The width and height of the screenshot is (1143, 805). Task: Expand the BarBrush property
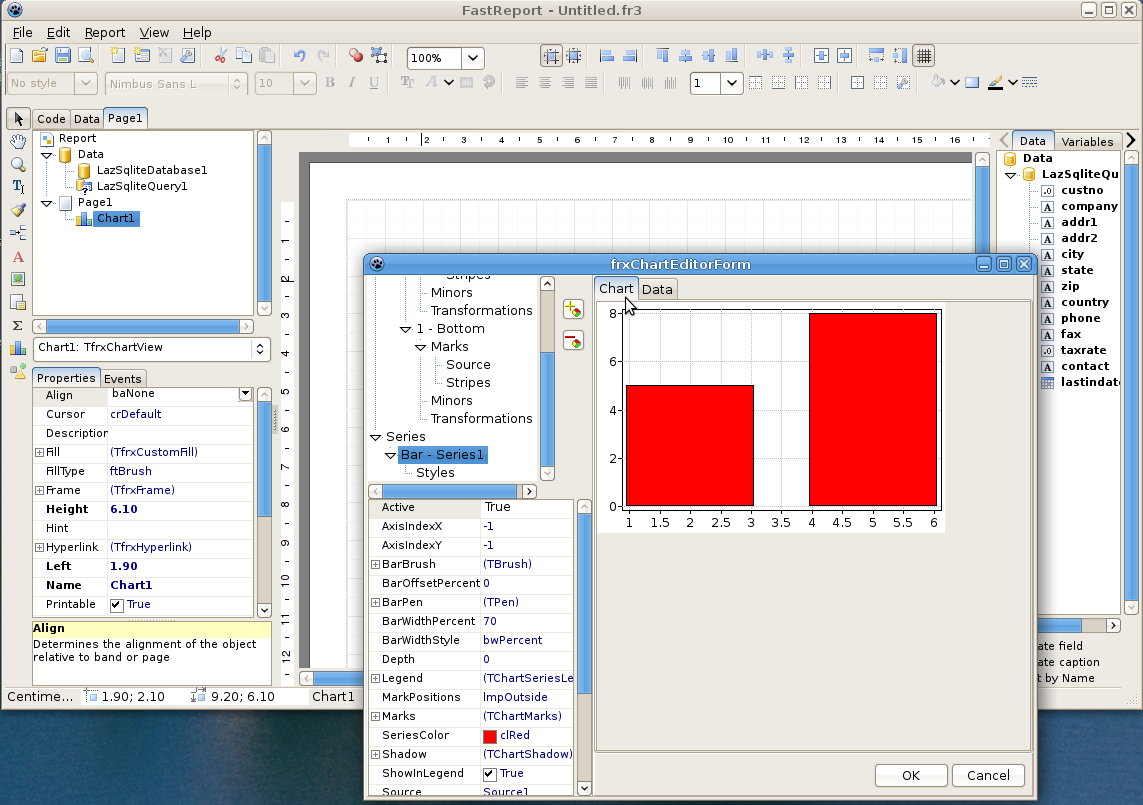pyautogui.click(x=375, y=564)
